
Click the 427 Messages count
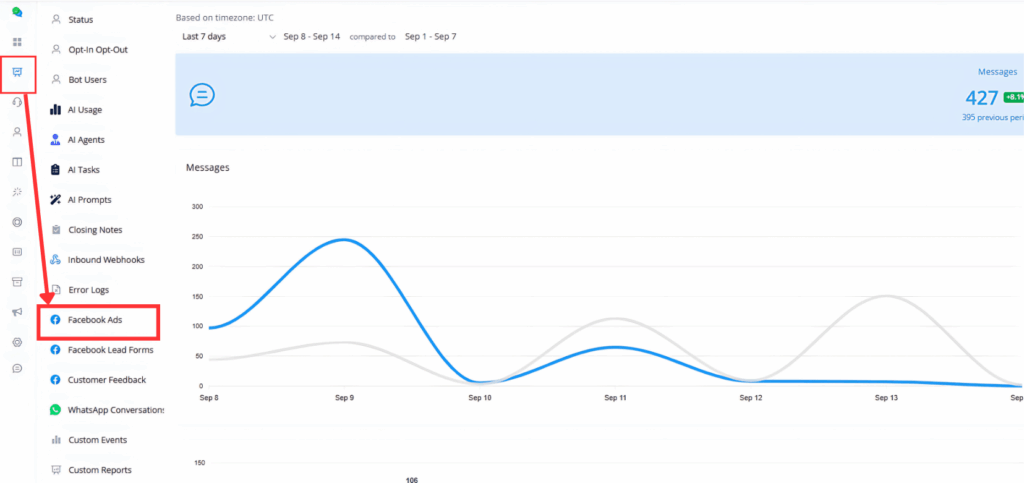coord(981,97)
